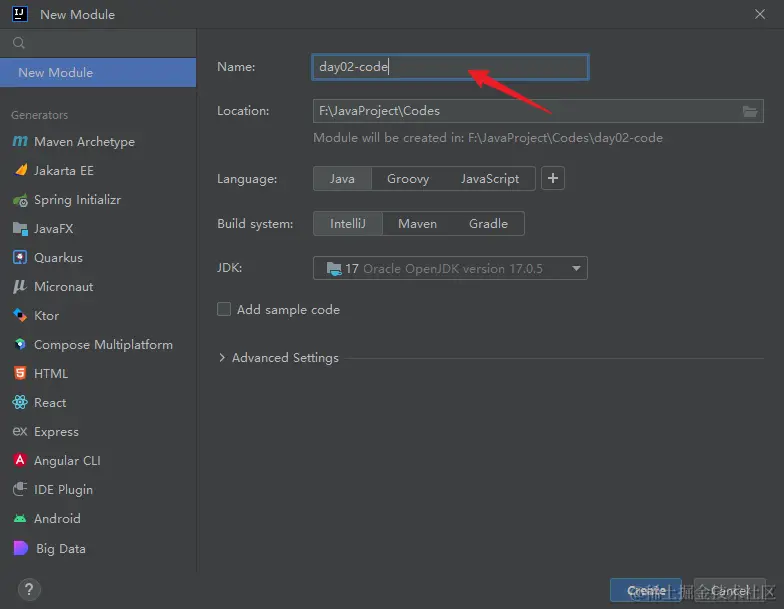Select the Android generator
784x609 pixels.
pos(46,519)
